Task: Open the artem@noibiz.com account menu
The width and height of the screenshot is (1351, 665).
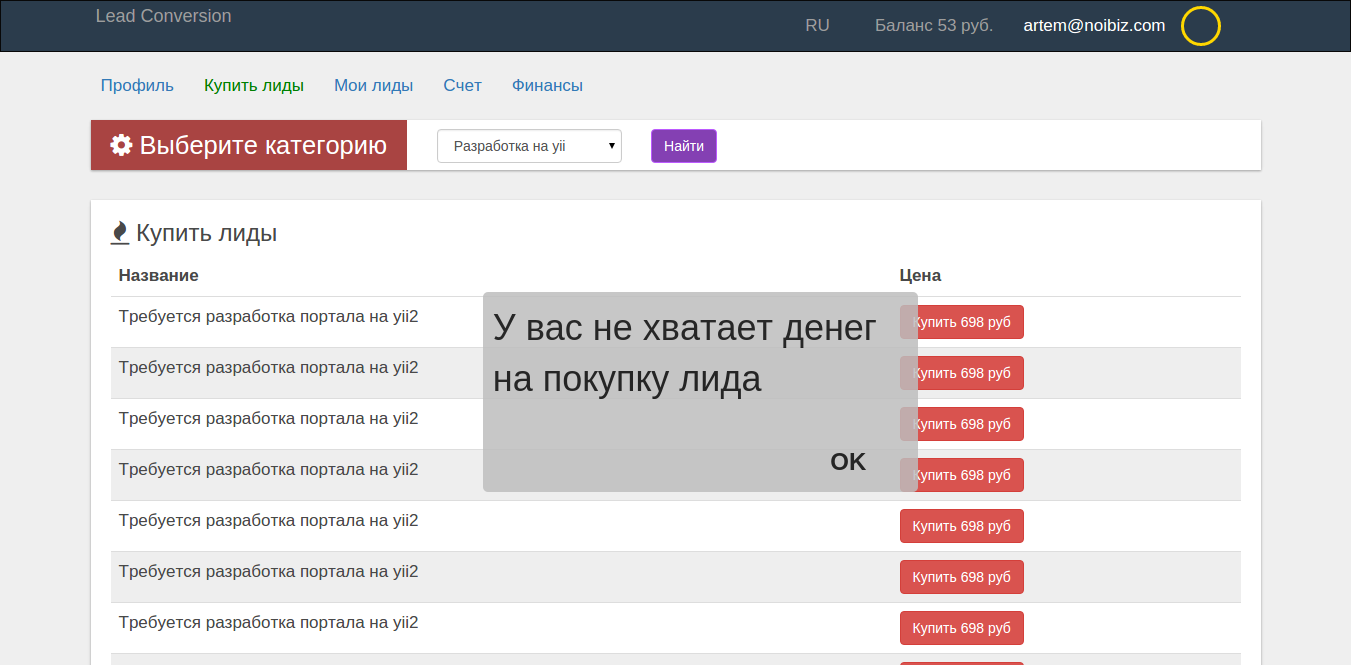Action: [x=1094, y=26]
